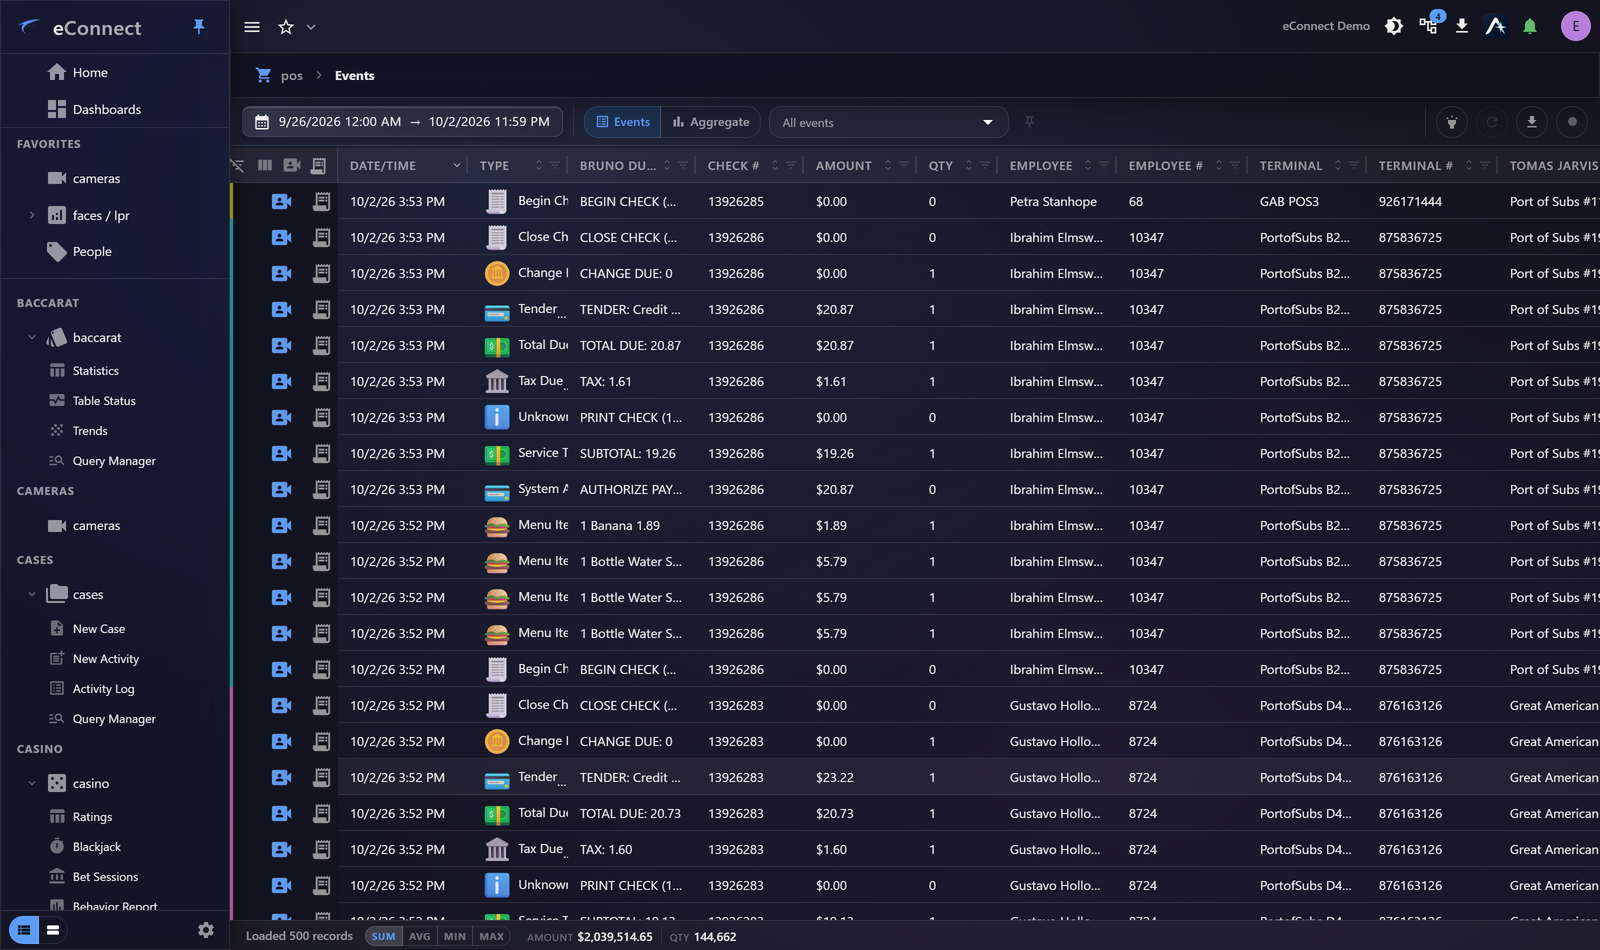This screenshot has width=1600, height=950.
Task: Export events with the toolbar download button
Action: click(1531, 122)
